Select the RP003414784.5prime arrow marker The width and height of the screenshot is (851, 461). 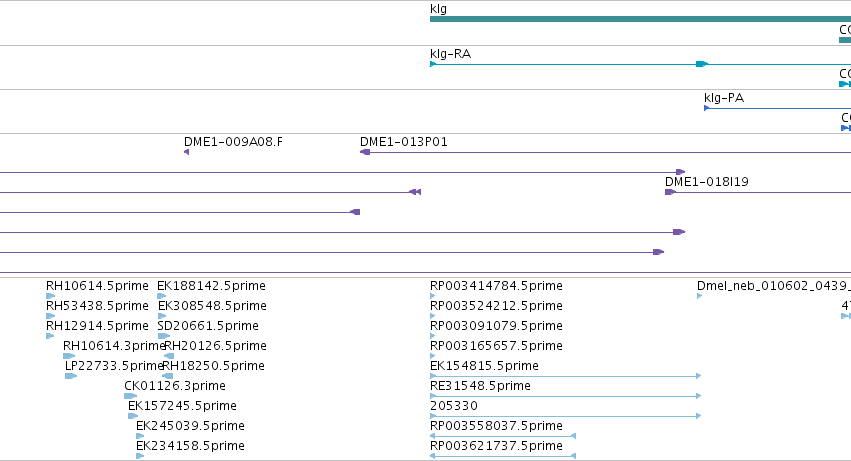[433, 296]
